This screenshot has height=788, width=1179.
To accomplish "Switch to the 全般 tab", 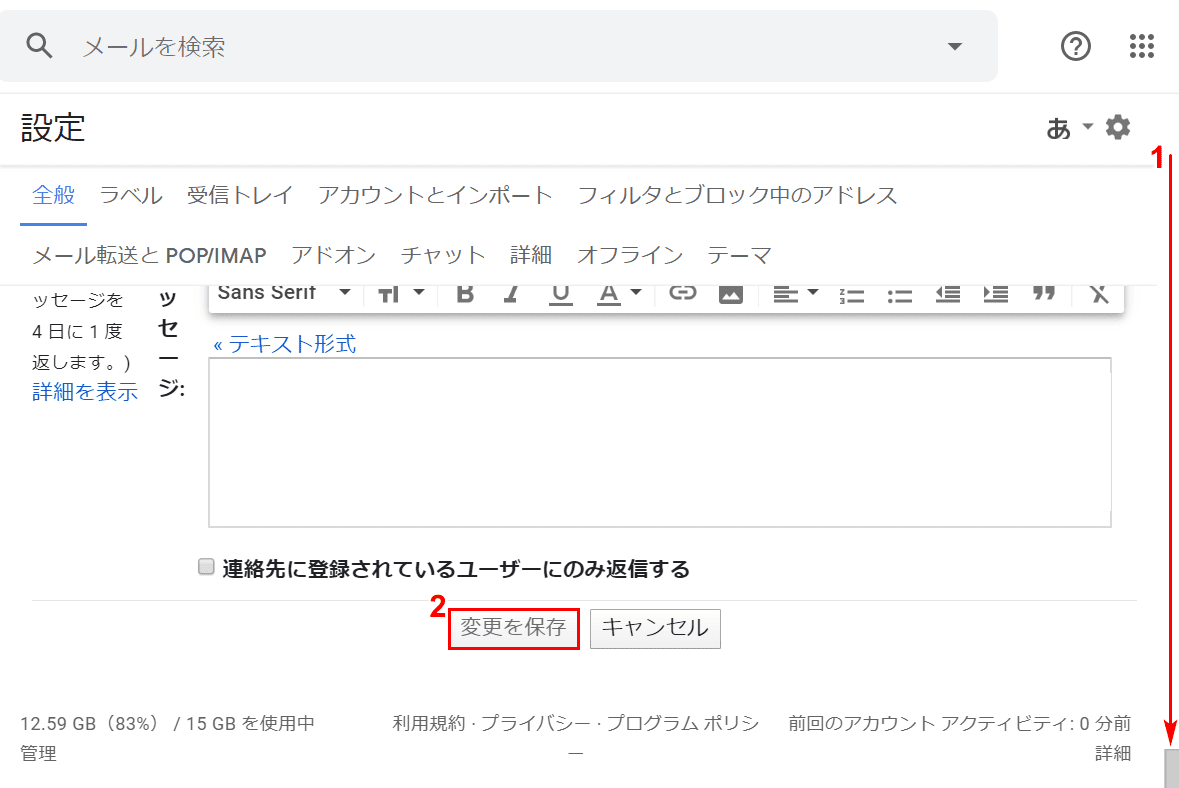I will point(53,195).
